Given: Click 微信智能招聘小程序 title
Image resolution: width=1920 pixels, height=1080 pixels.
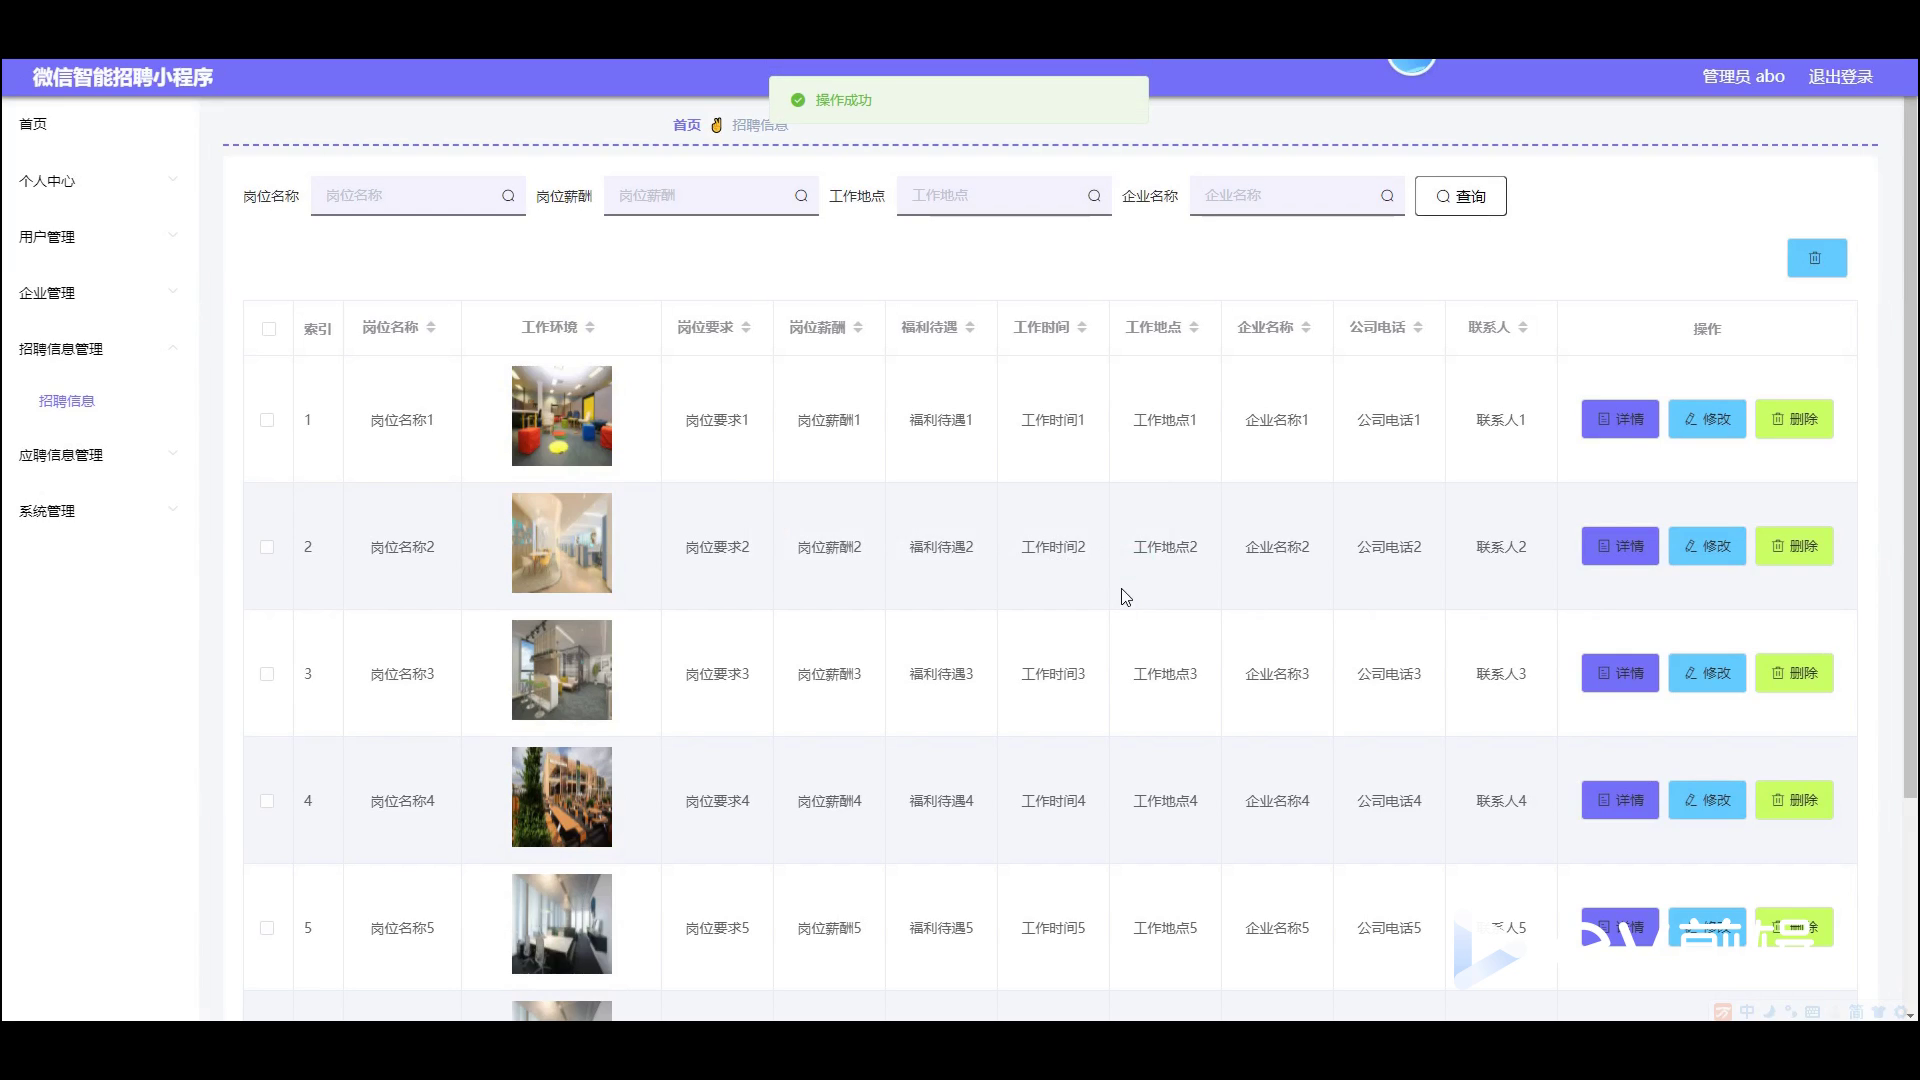Looking at the screenshot, I should (122, 77).
